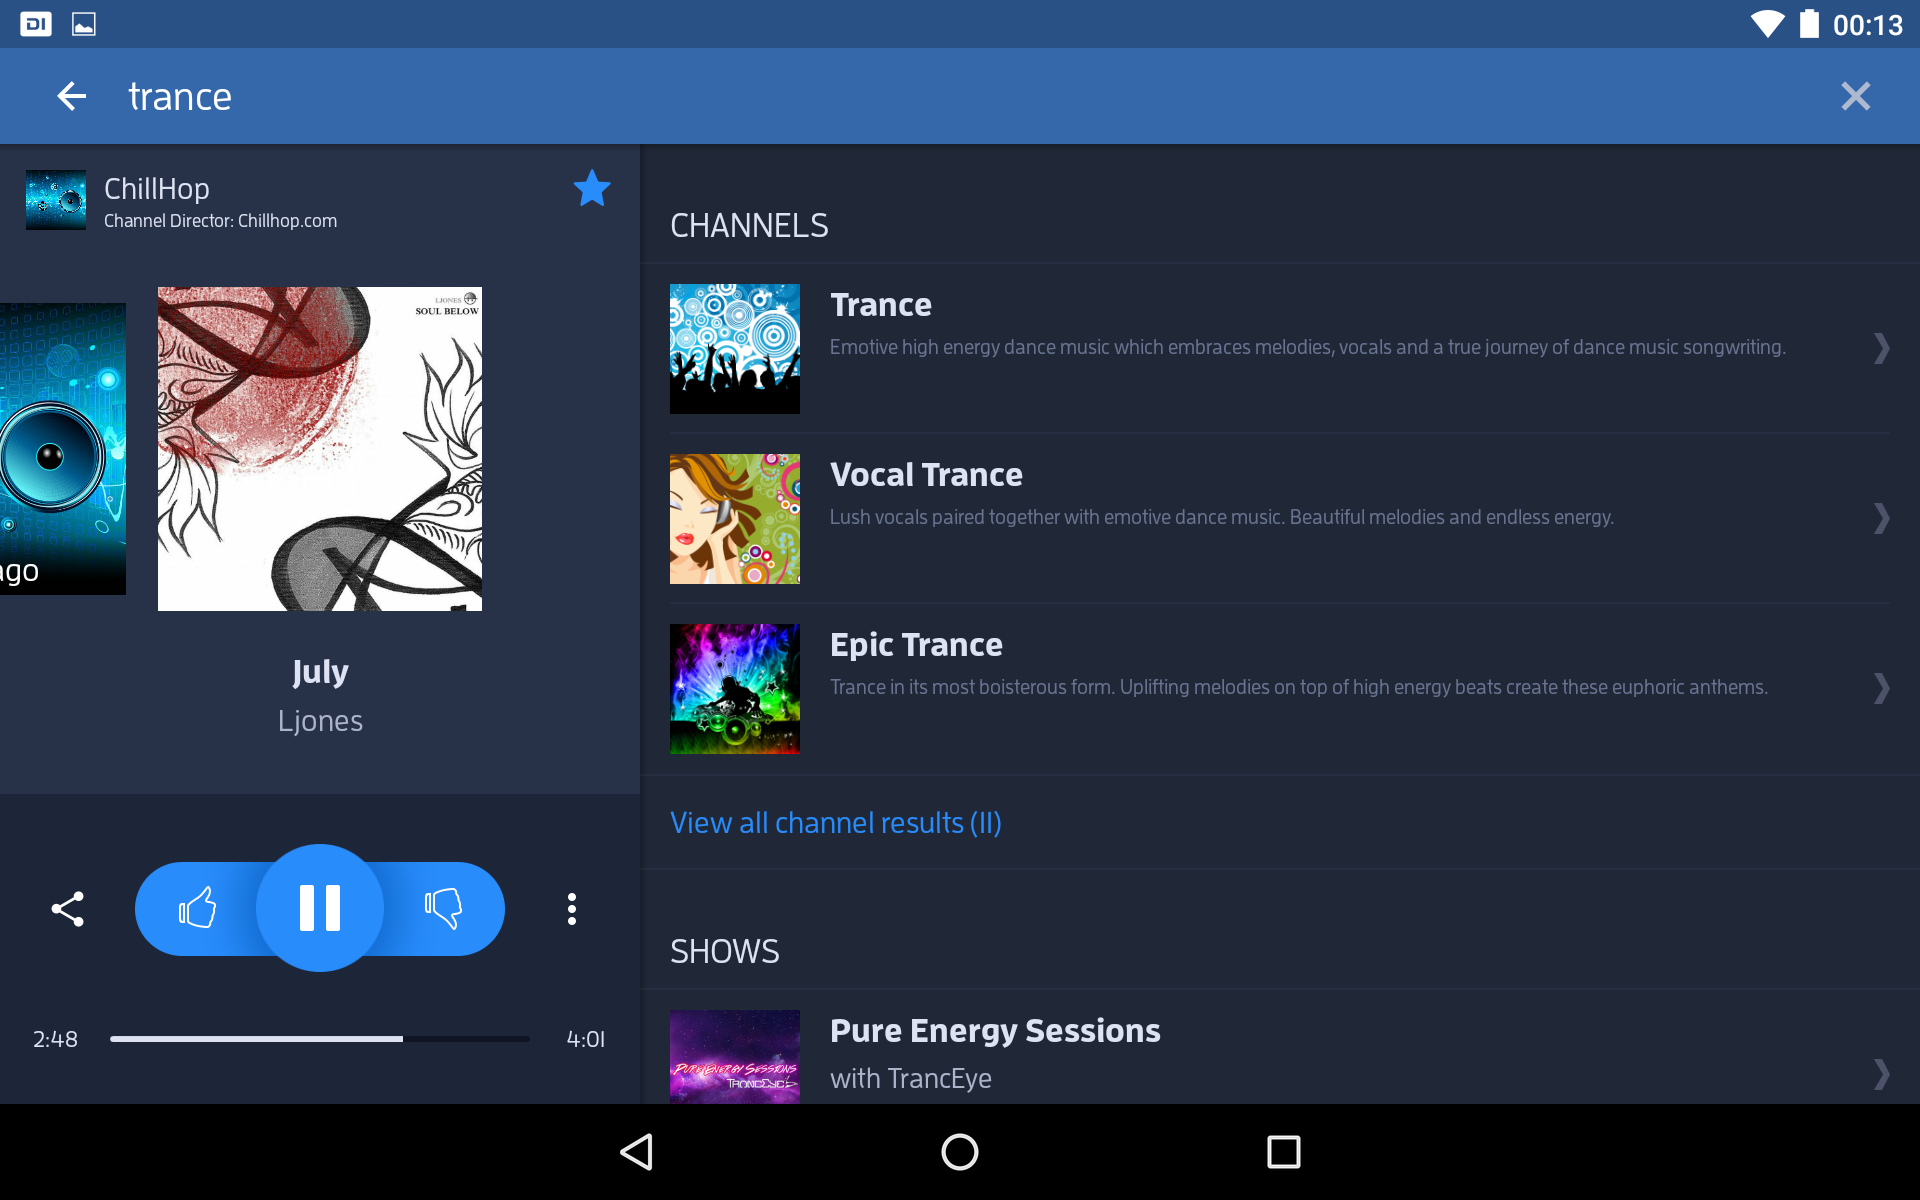The height and width of the screenshot is (1200, 1920).
Task: Tap the Android home button
Action: pyautogui.click(x=960, y=1152)
